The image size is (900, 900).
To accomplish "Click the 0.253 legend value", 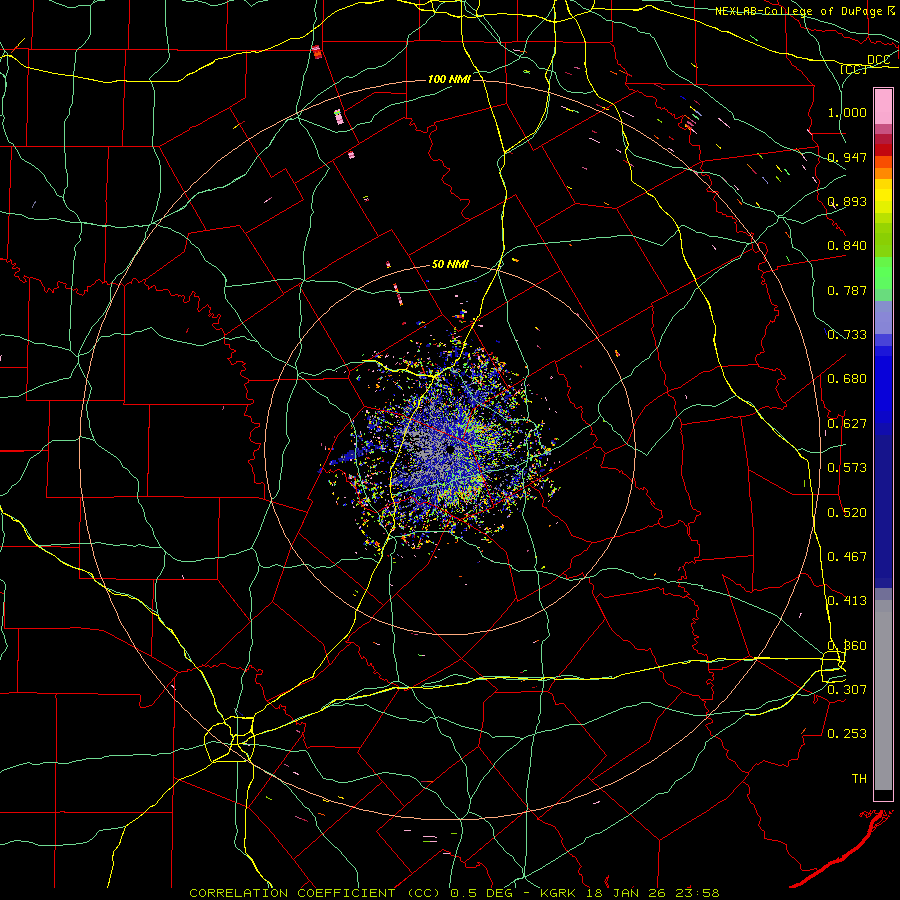I will (x=847, y=734).
